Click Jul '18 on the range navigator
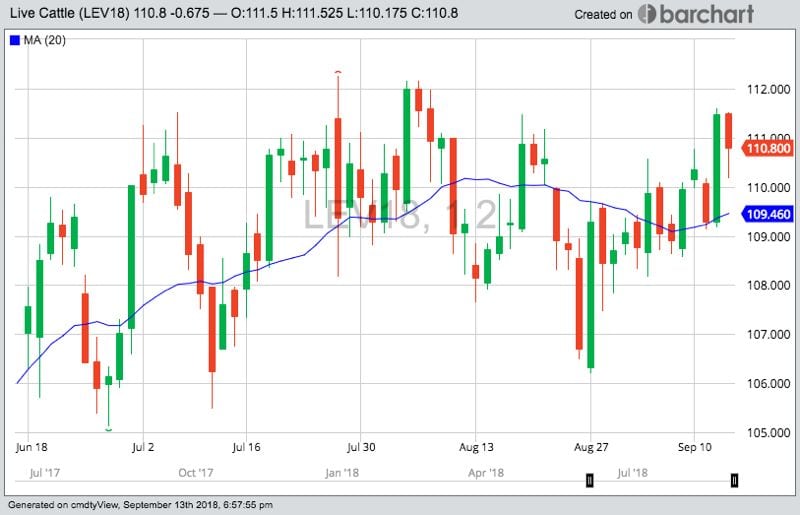 click(x=632, y=473)
